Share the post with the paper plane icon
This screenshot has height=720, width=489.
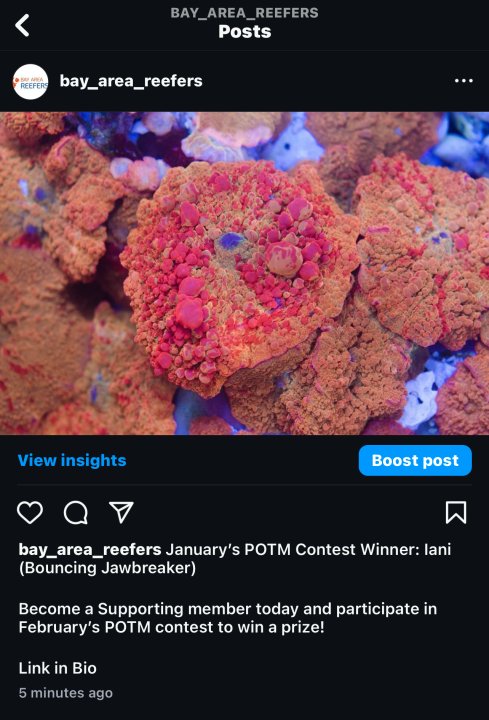(121, 512)
